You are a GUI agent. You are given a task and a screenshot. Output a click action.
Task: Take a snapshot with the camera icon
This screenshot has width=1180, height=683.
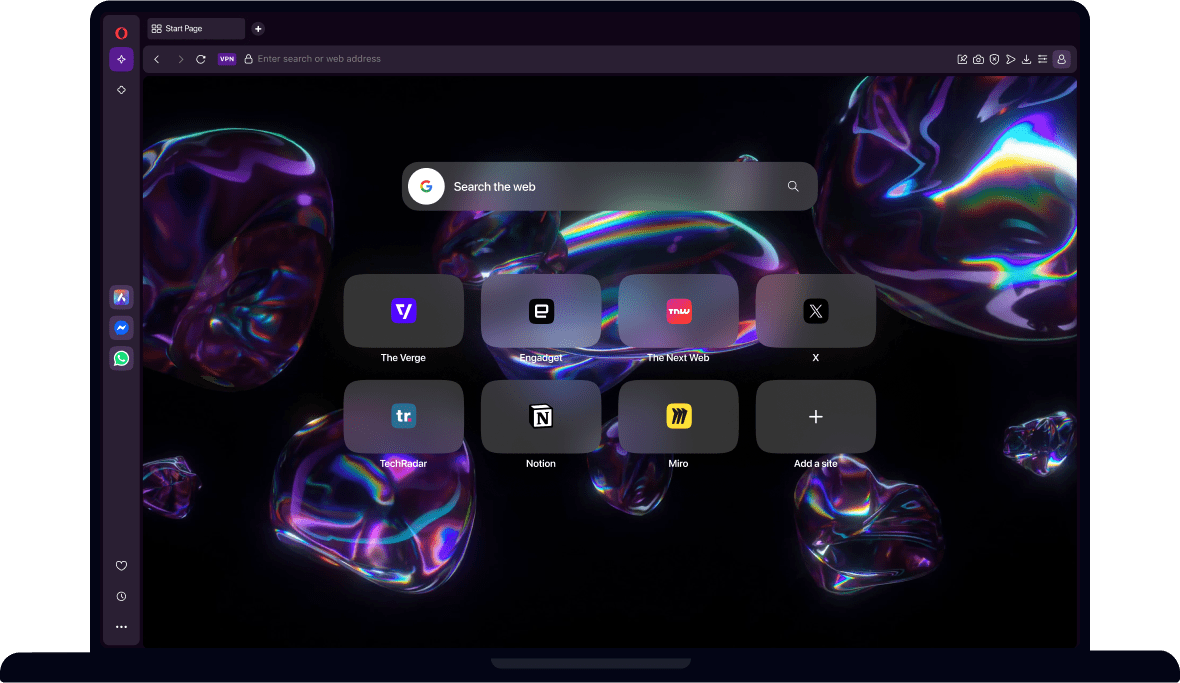[978, 59]
